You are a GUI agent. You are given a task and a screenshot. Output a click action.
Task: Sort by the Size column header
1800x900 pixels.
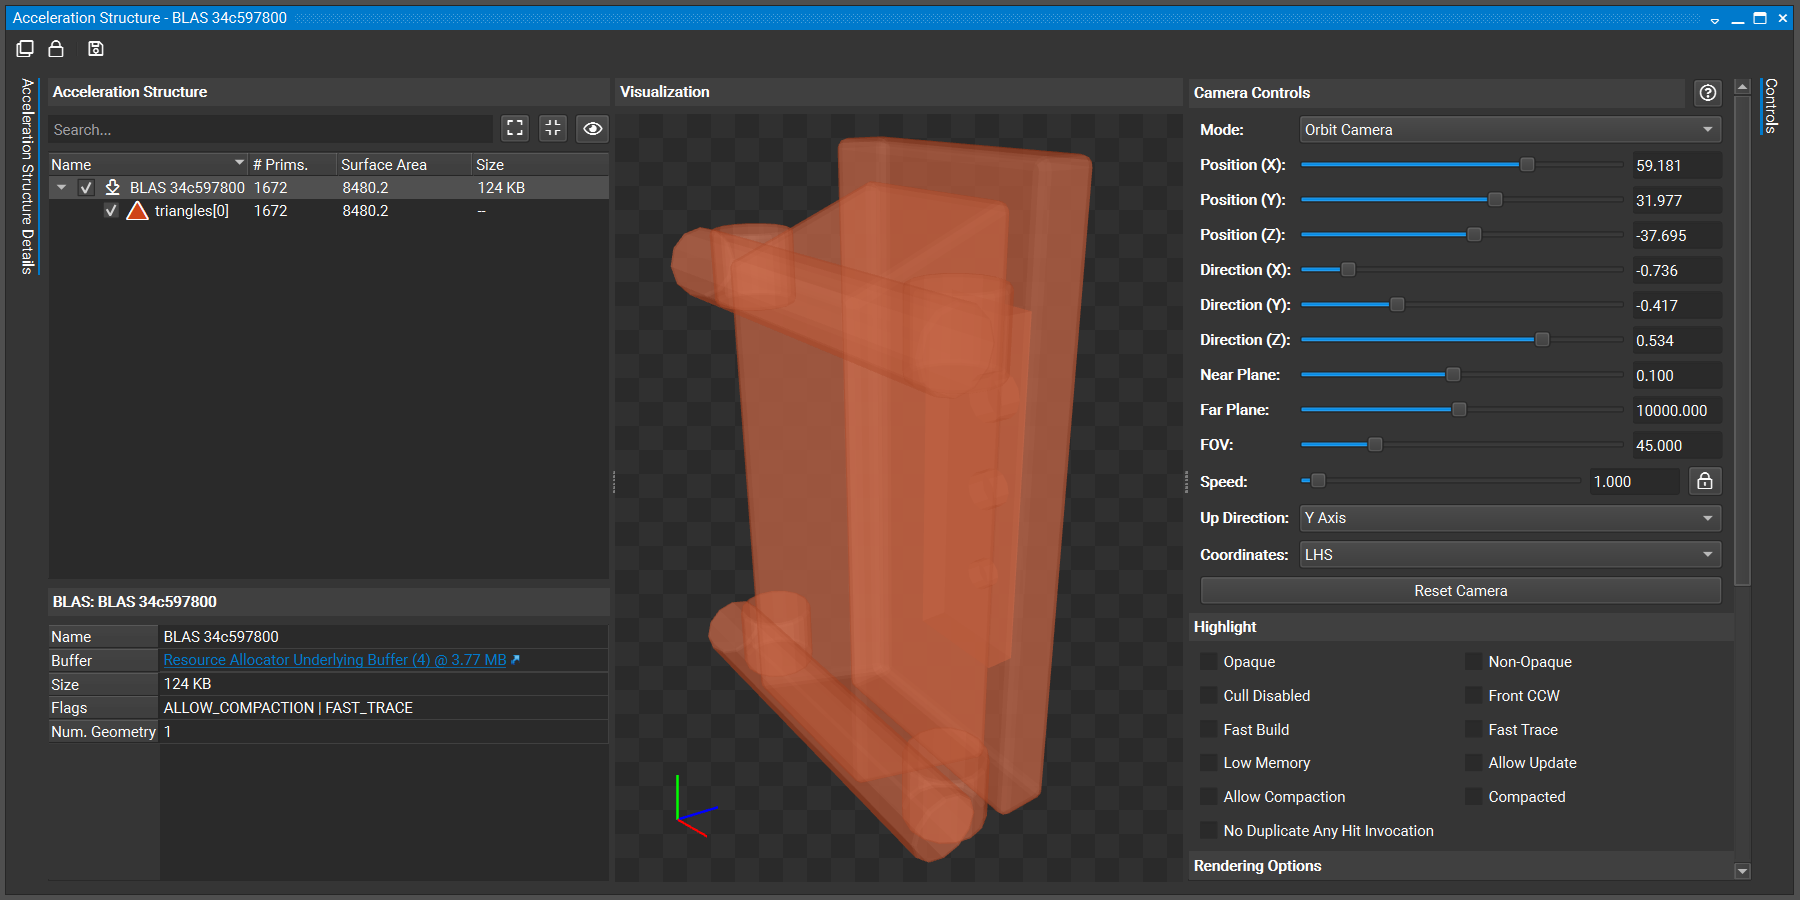(540, 164)
